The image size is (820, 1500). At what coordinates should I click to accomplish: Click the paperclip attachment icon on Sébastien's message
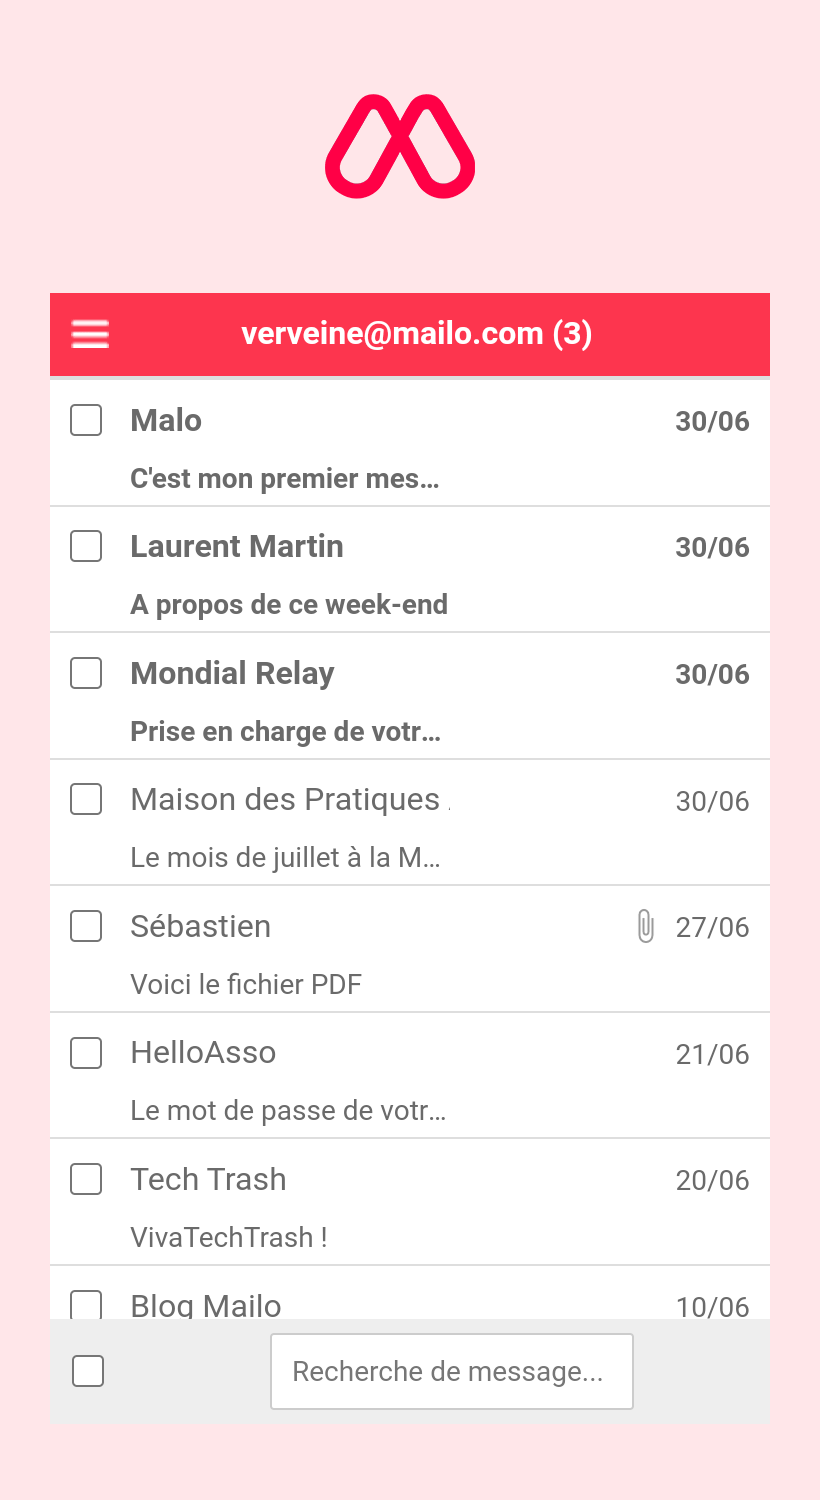(x=646, y=927)
